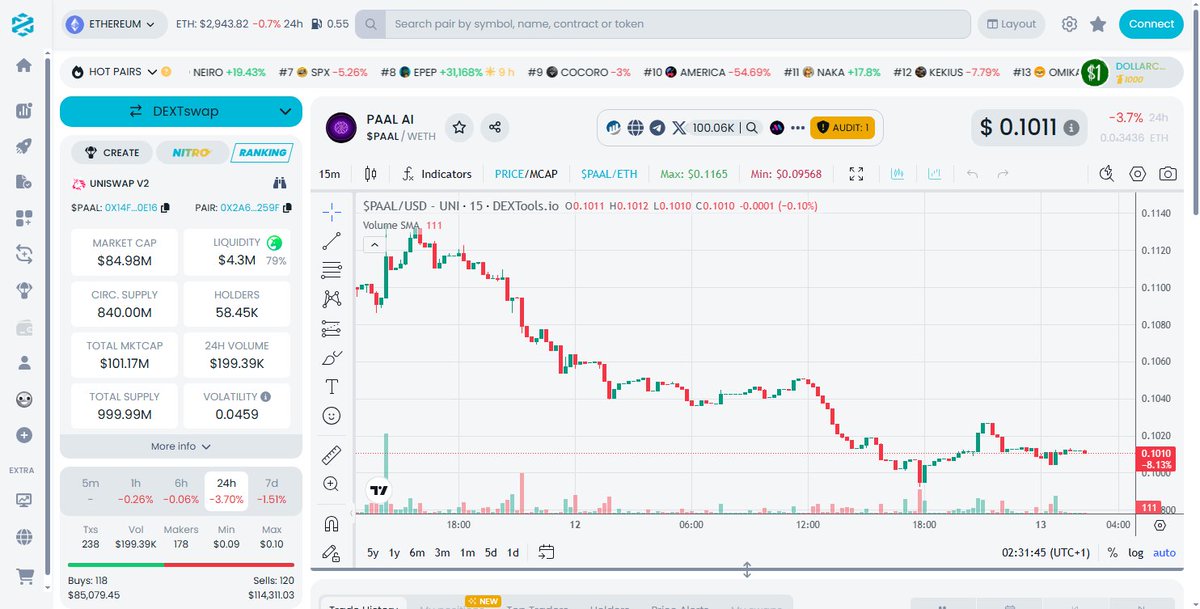Click the globe icon in the left sidebar
This screenshot has height=609, width=1200.
(x=24, y=537)
